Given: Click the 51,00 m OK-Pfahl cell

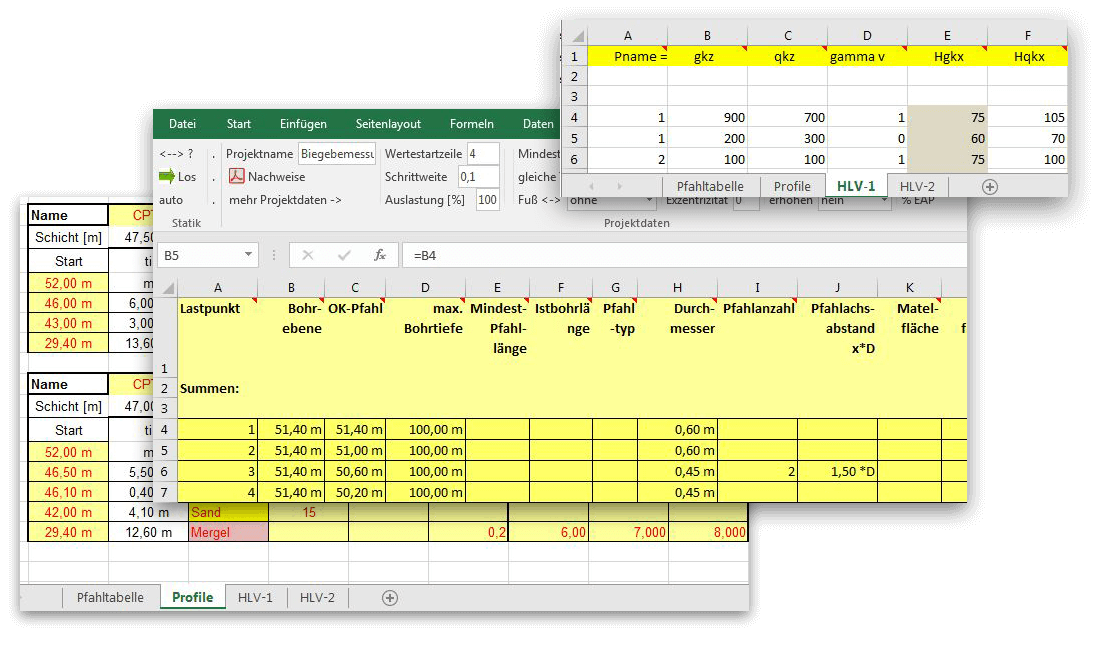Looking at the screenshot, I should click(x=355, y=450).
